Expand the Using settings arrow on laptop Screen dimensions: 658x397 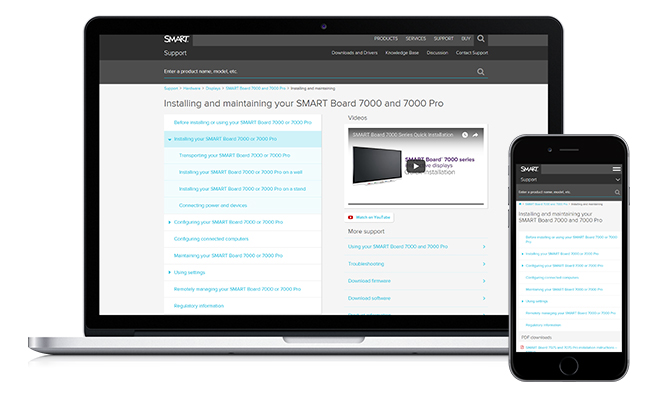coord(170,273)
